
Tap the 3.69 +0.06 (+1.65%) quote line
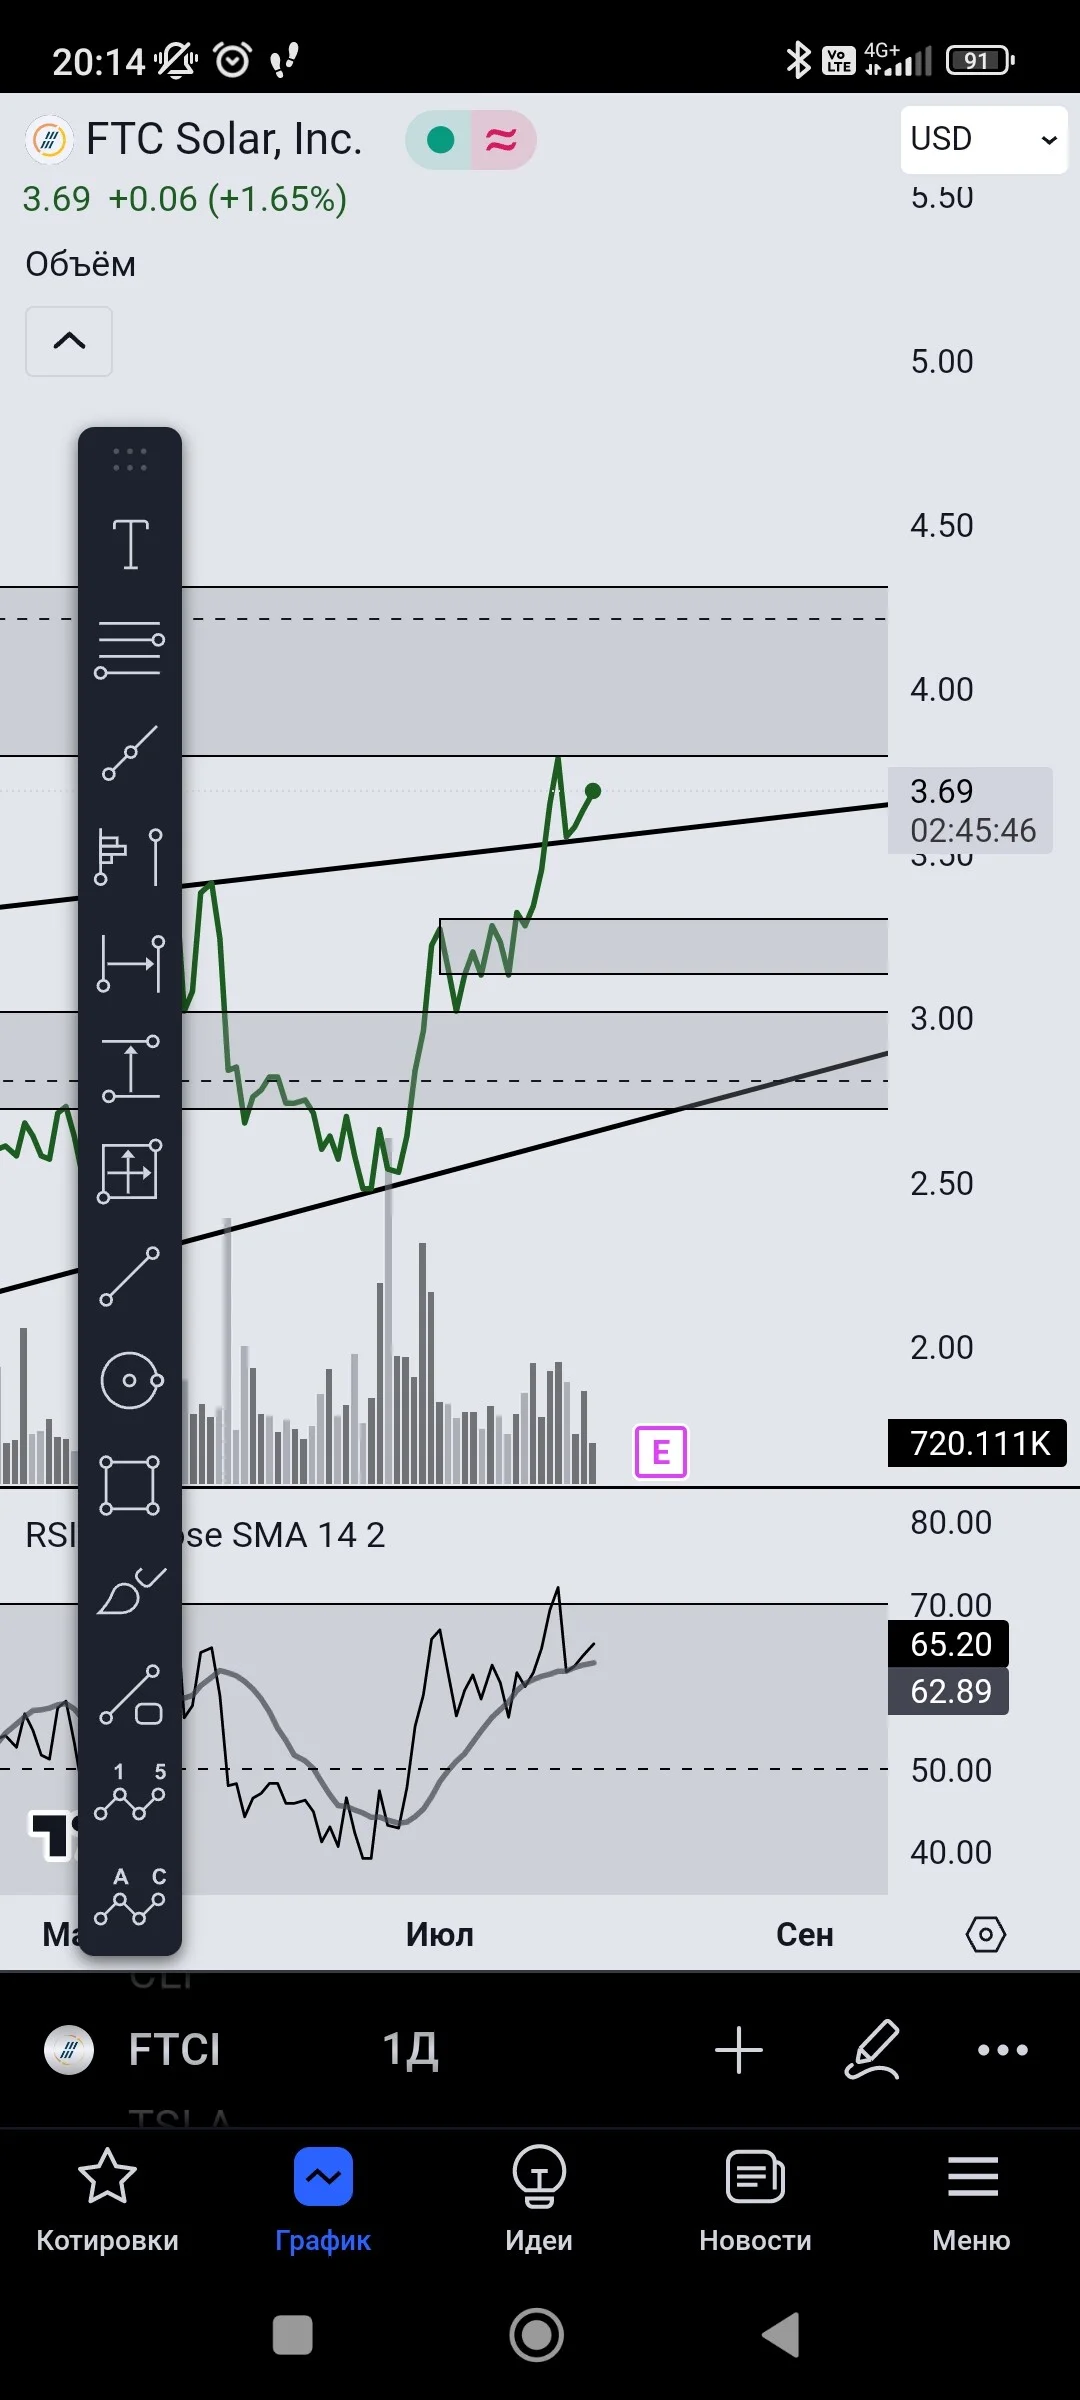pos(185,199)
